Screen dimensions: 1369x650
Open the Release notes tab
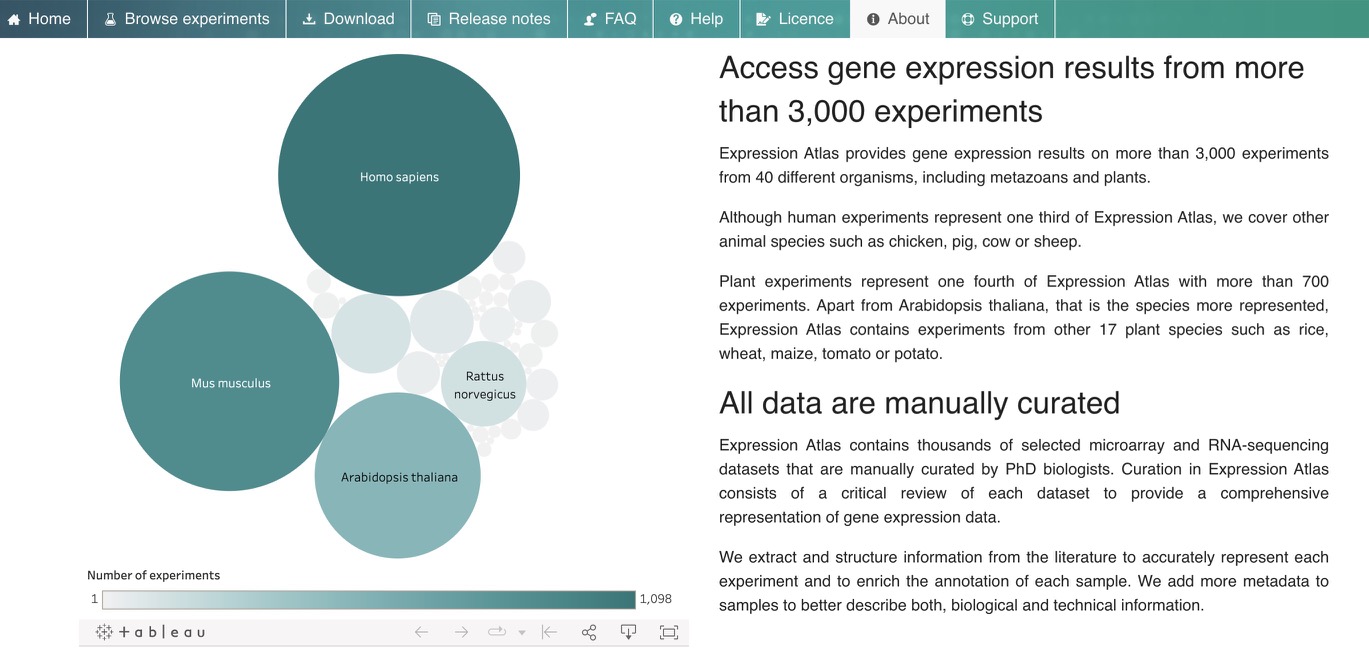(x=489, y=19)
